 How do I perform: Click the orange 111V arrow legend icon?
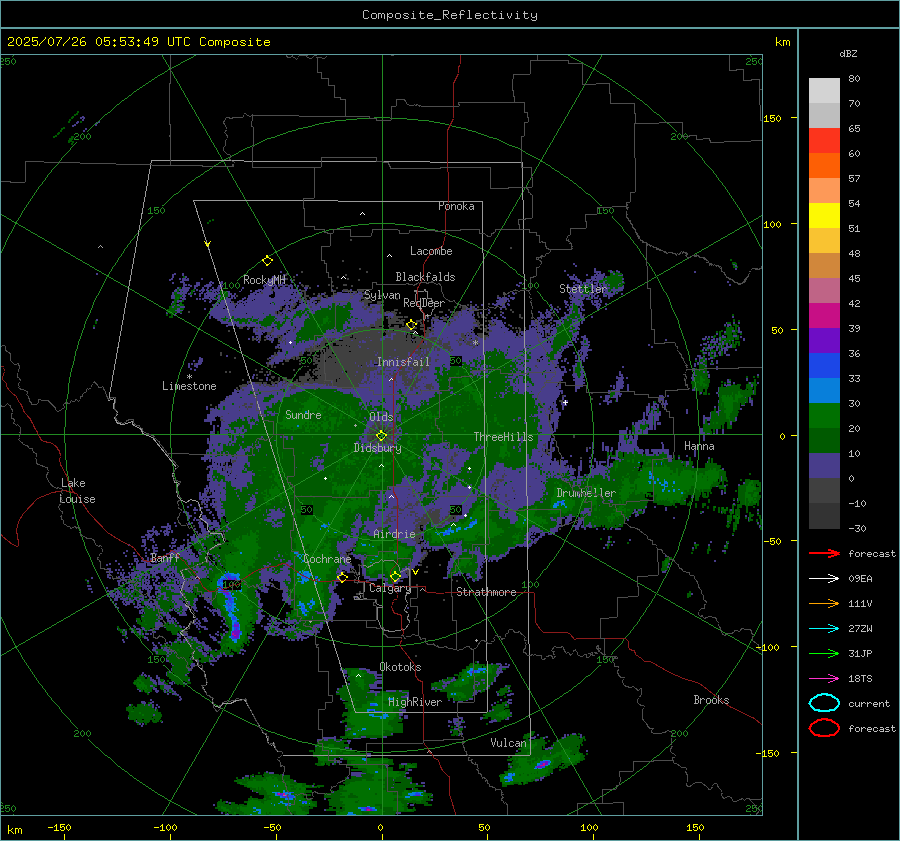tap(824, 603)
